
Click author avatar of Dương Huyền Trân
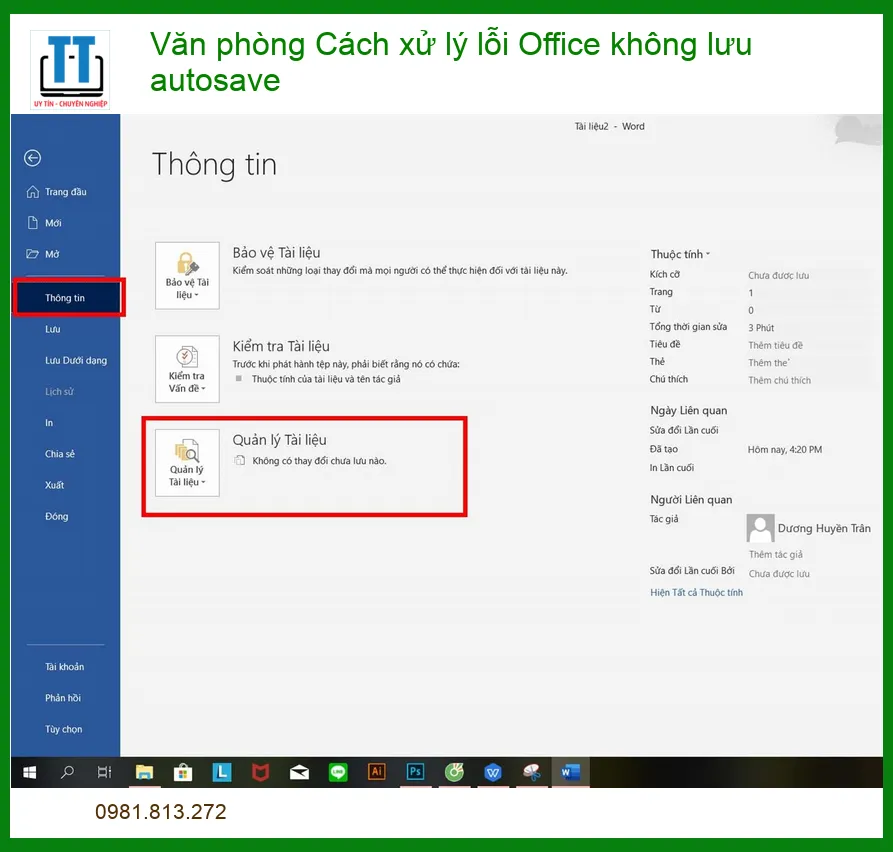click(x=760, y=528)
